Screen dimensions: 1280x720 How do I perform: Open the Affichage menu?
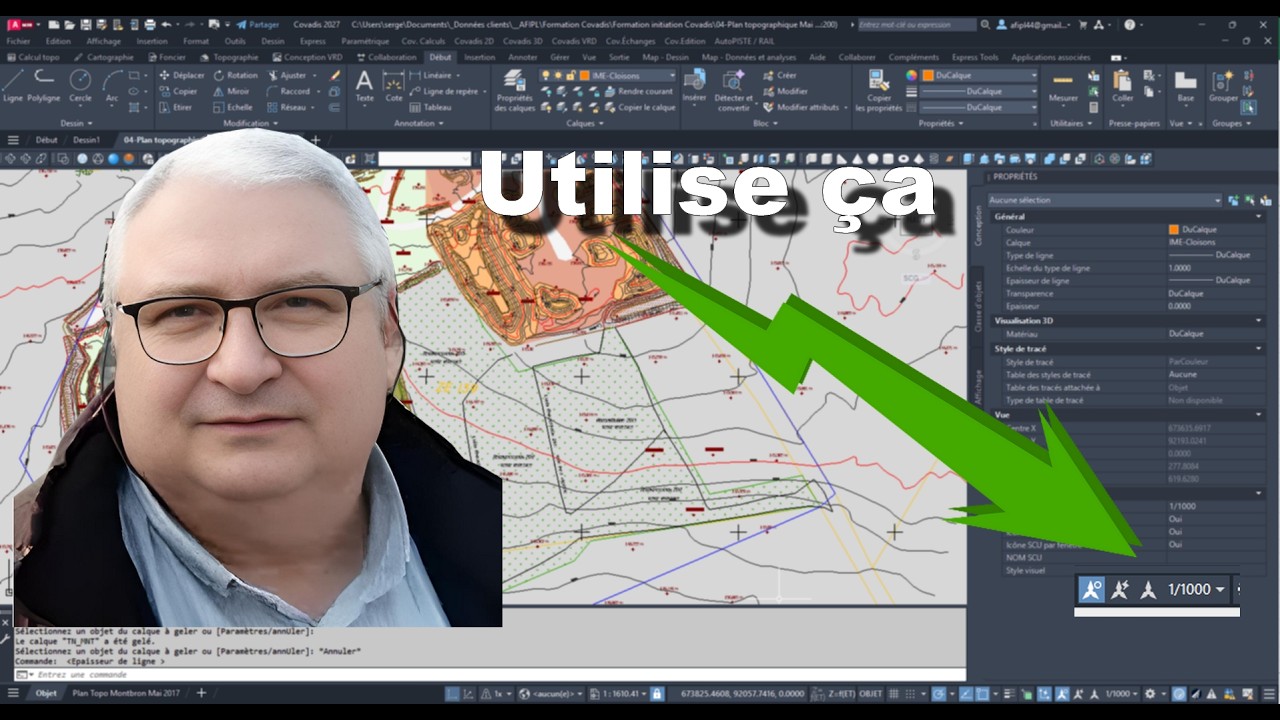coord(103,41)
